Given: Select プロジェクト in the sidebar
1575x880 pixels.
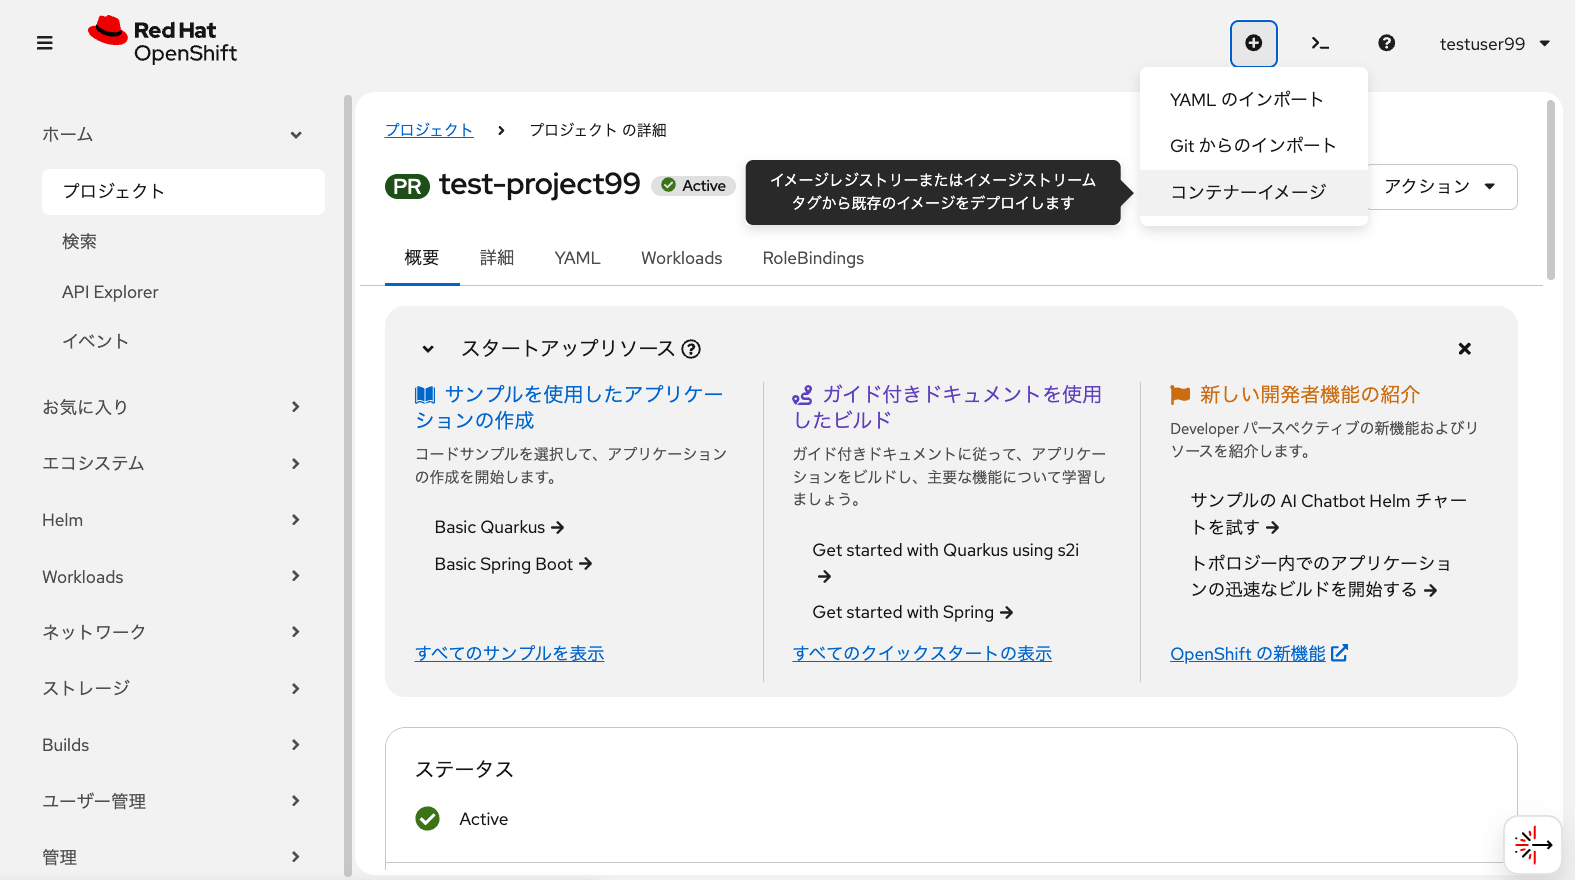Looking at the screenshot, I should [x=183, y=191].
